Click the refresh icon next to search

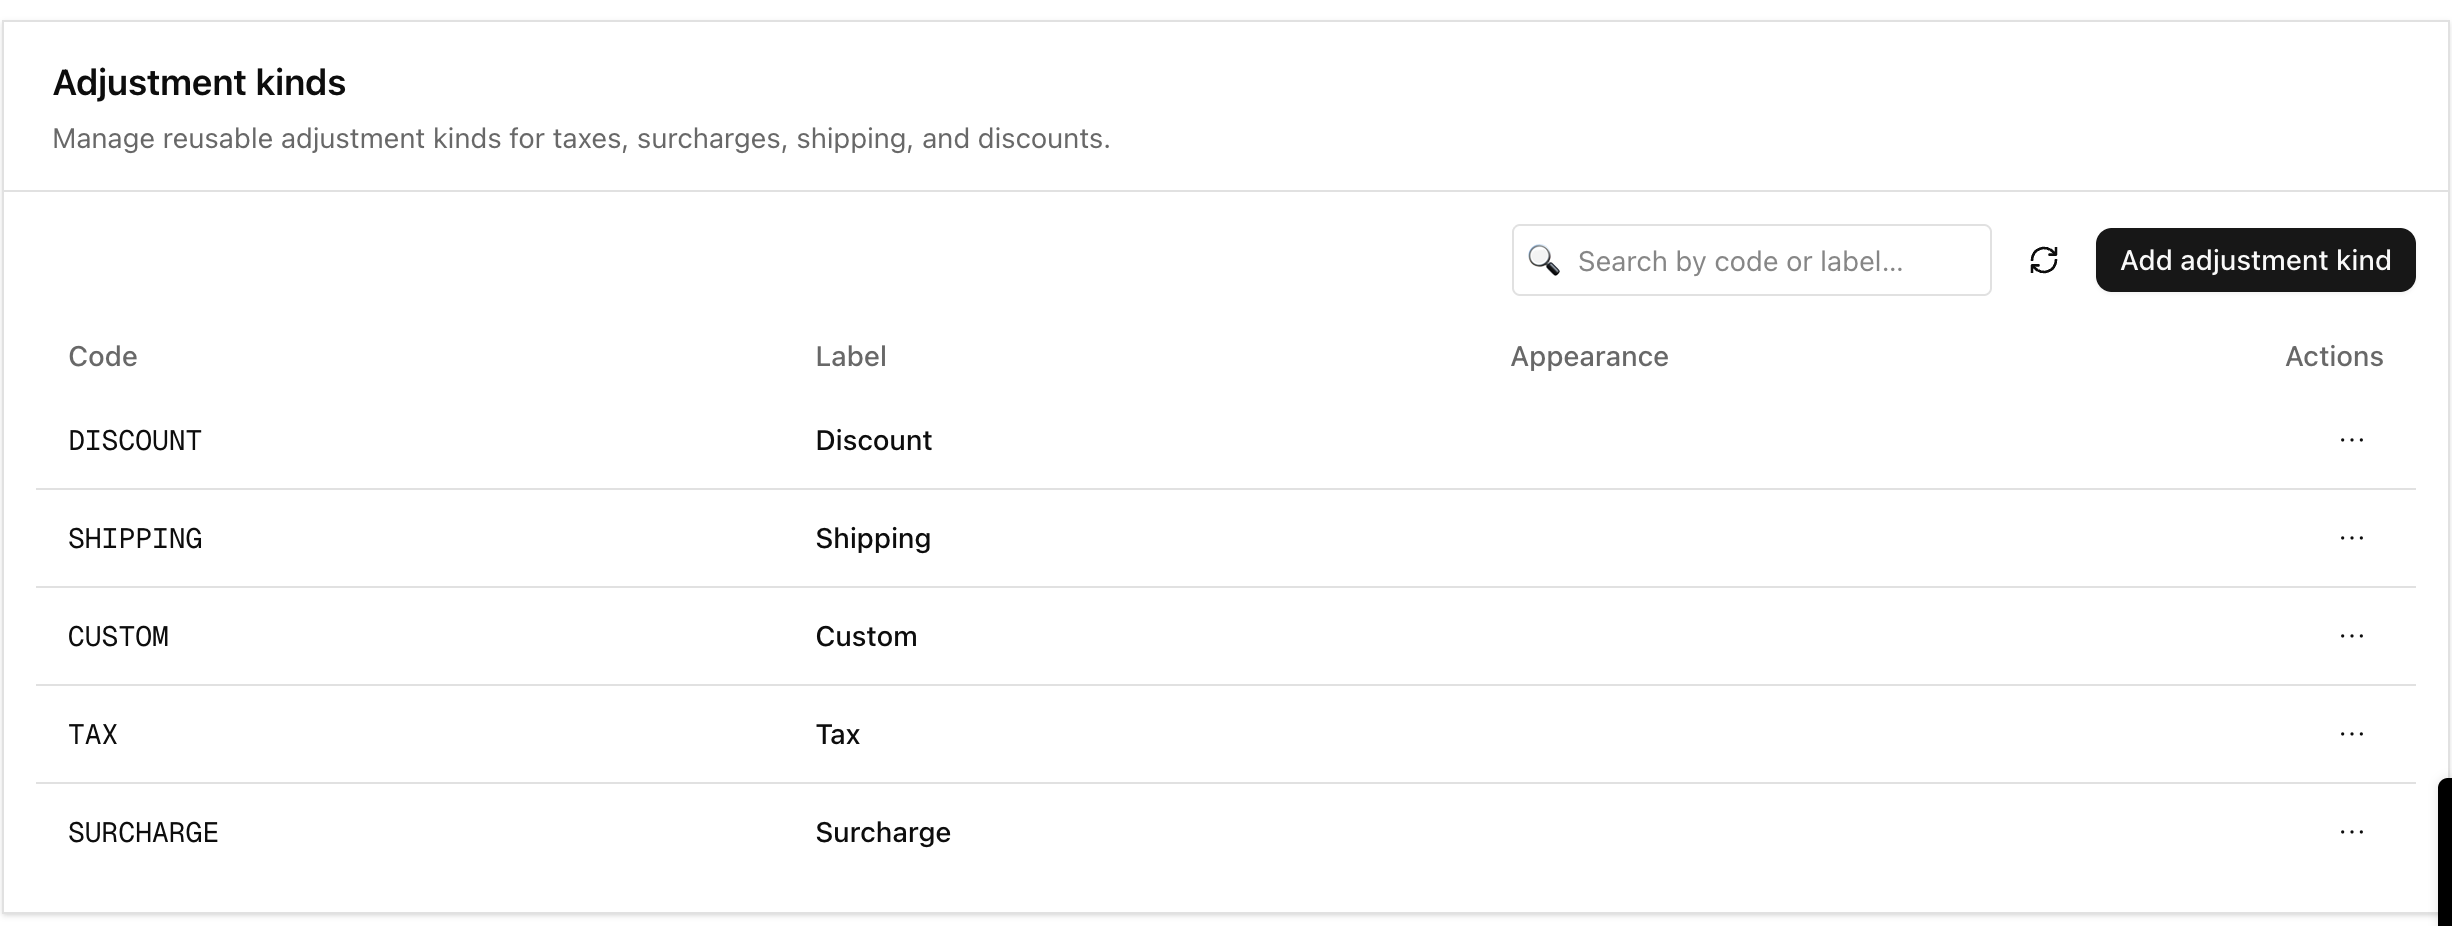2043,260
